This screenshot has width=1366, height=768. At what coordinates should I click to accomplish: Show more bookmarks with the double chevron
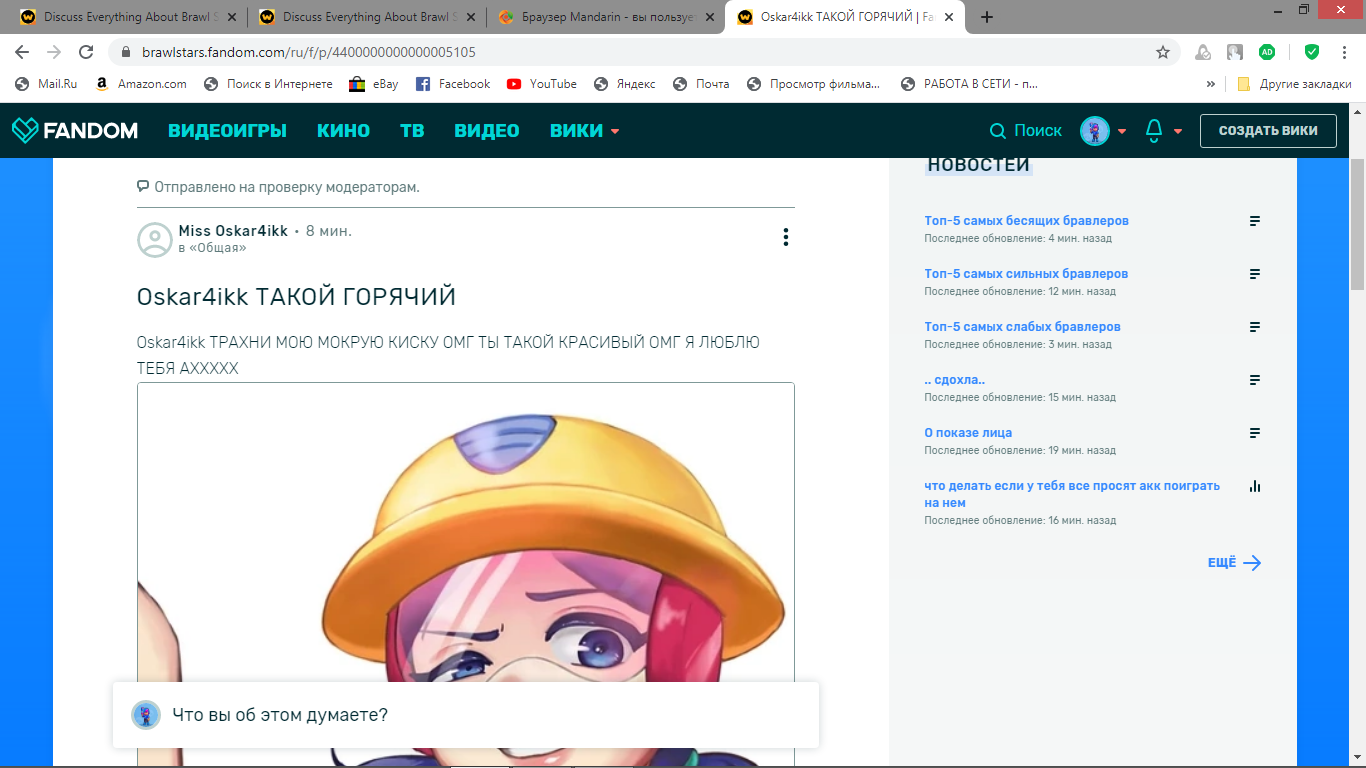point(1211,84)
